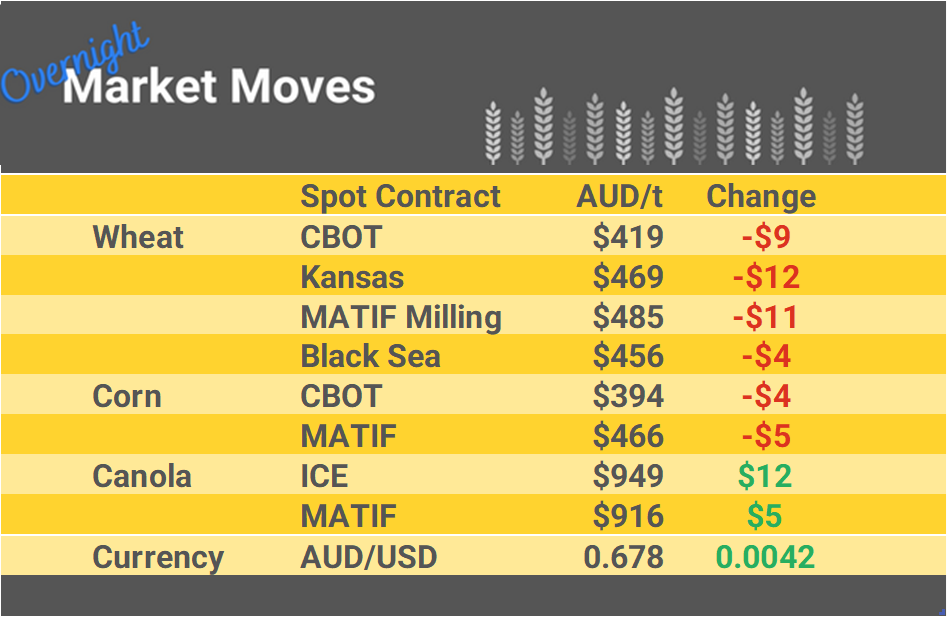Screen dimensions: 947x617
Task: Select the "Change" column header
Action: (x=761, y=197)
